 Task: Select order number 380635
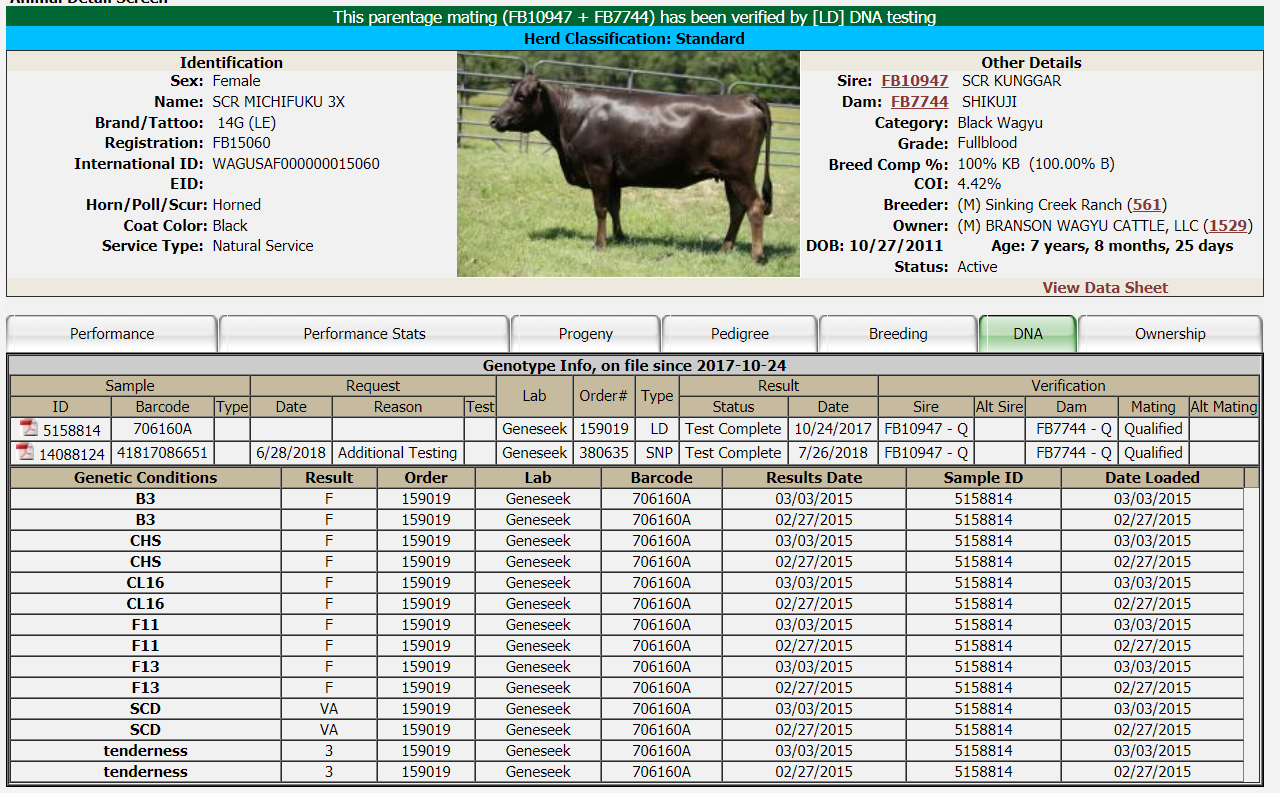pyautogui.click(x=604, y=453)
